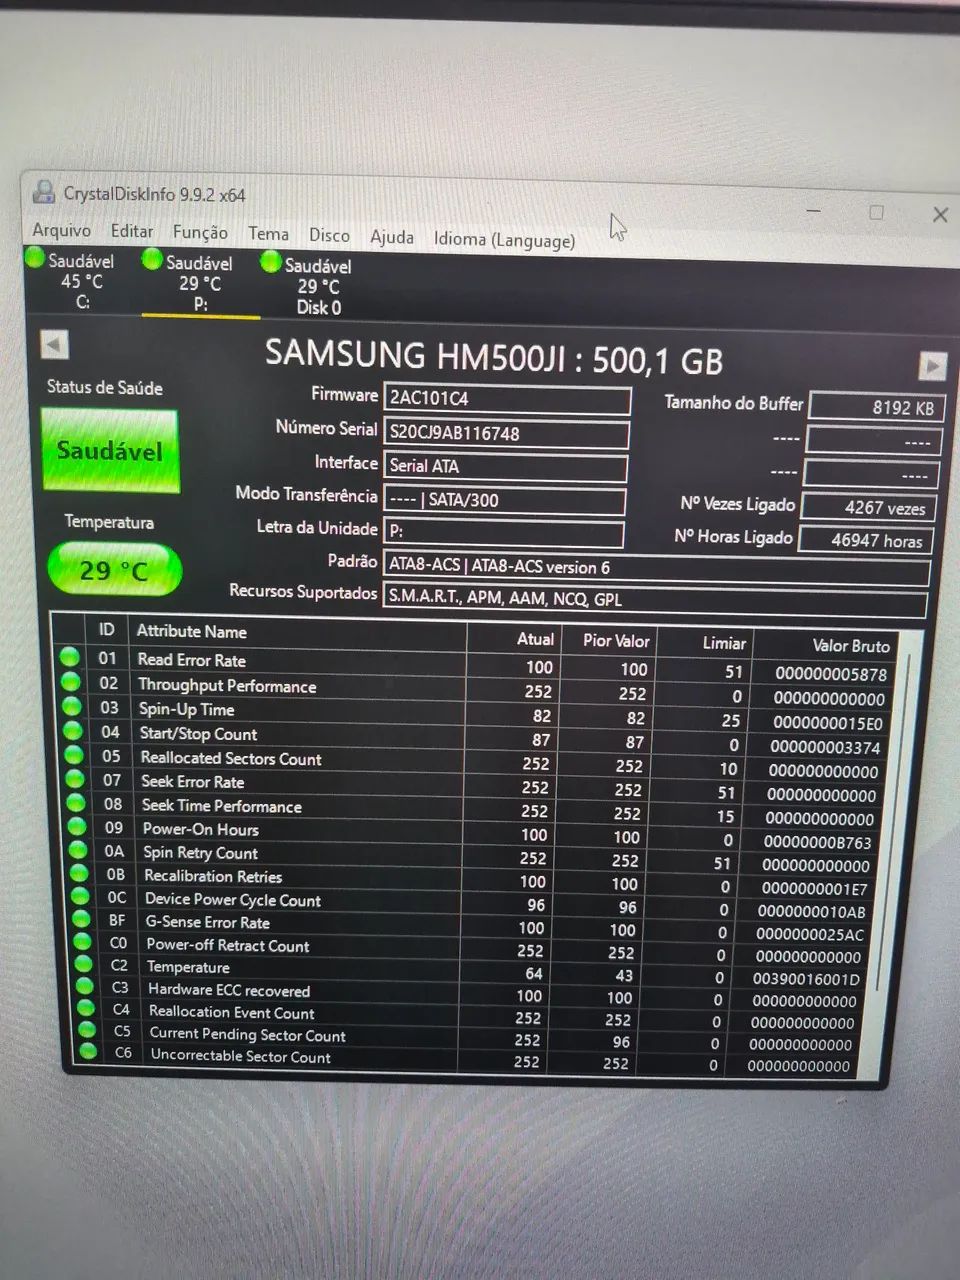
Task: Click the green Saudável health status button
Action: 110,451
